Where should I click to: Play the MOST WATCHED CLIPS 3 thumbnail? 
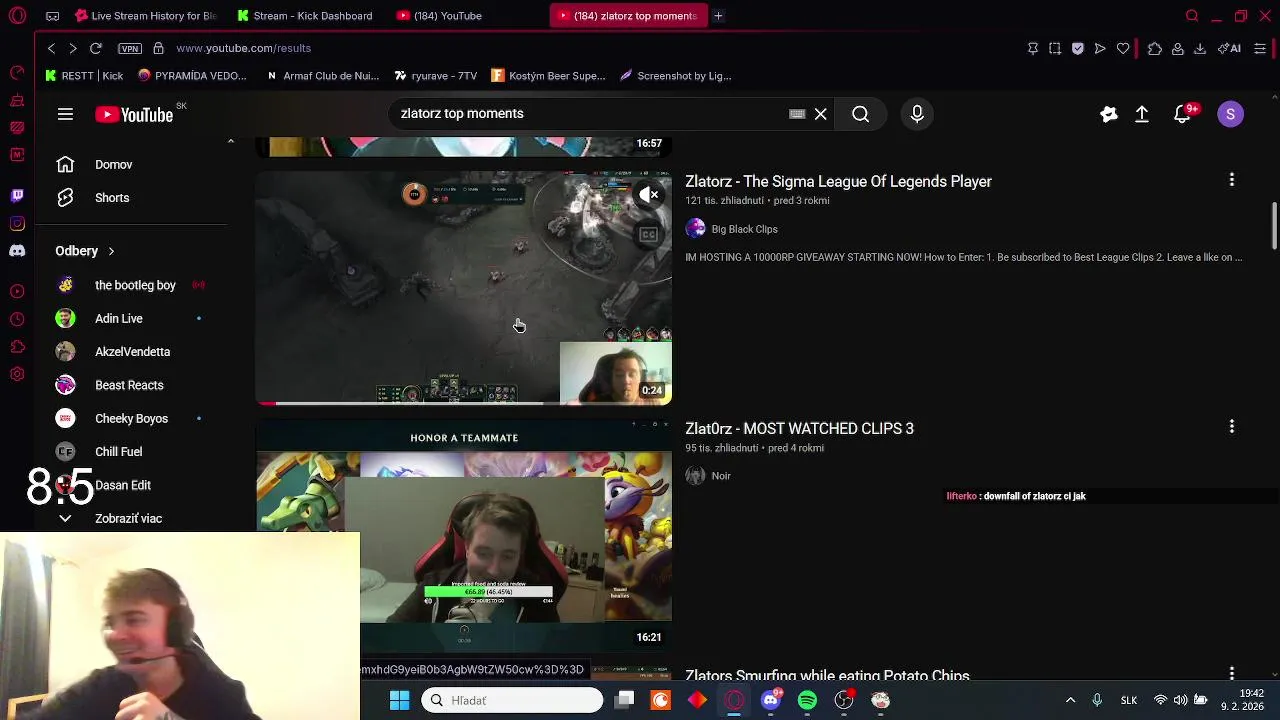click(464, 535)
